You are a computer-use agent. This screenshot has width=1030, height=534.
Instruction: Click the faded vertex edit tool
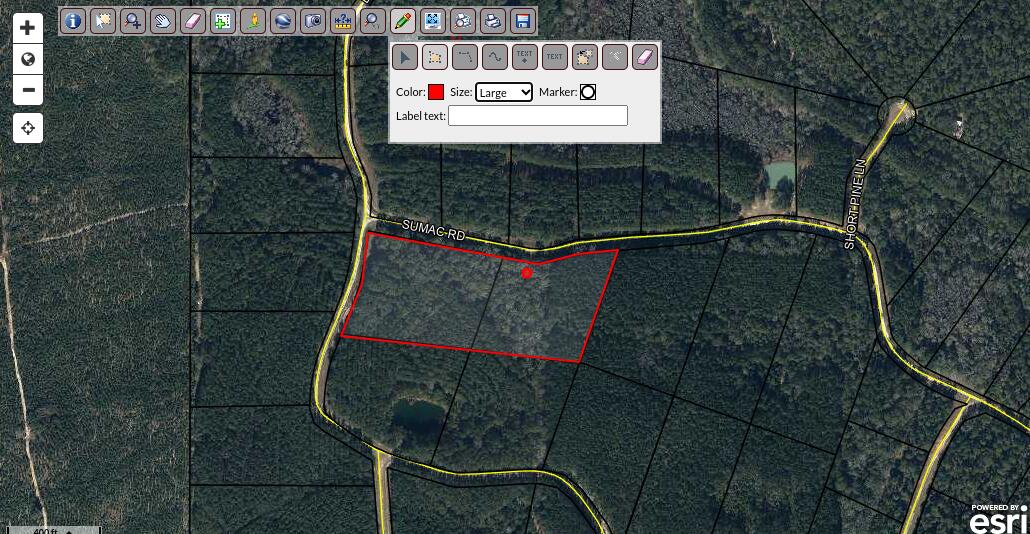click(615, 57)
